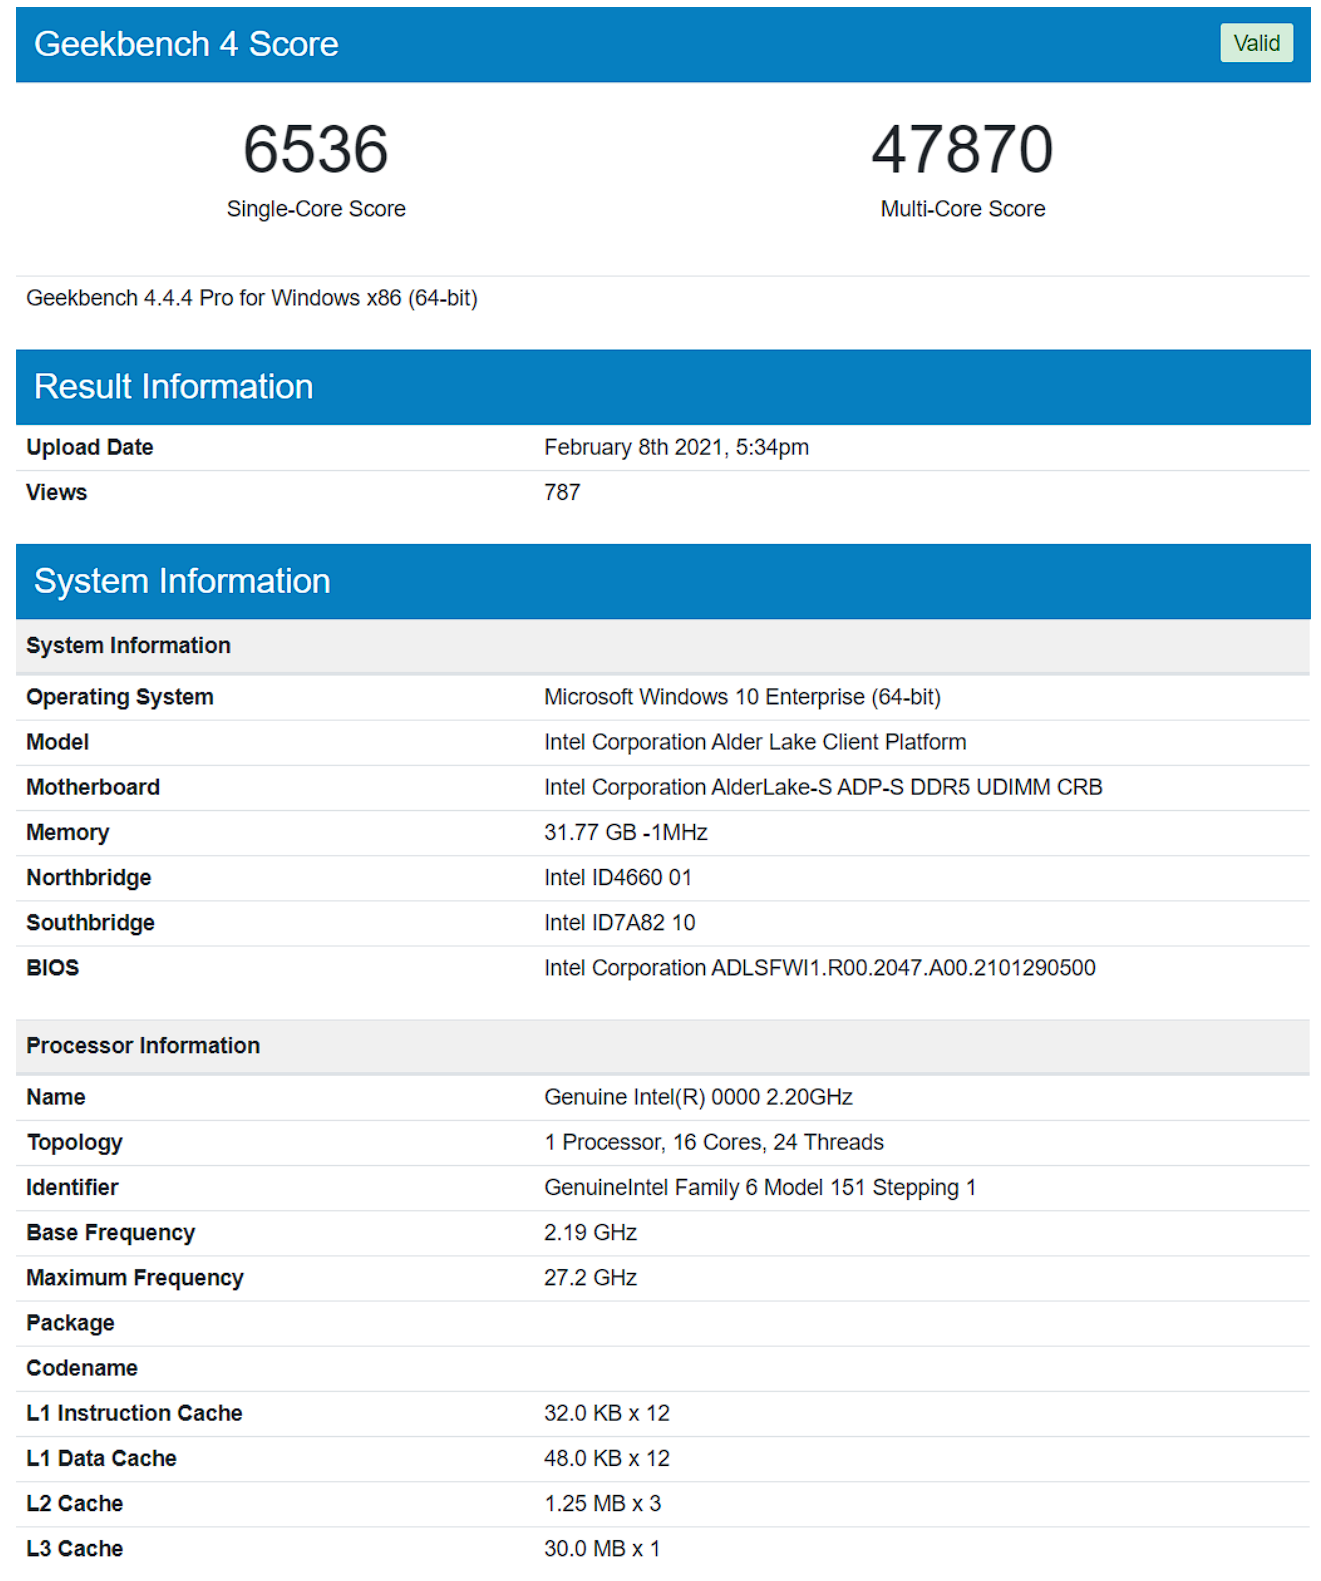Click the L3 Cache label
The image size is (1321, 1581).
click(75, 1547)
